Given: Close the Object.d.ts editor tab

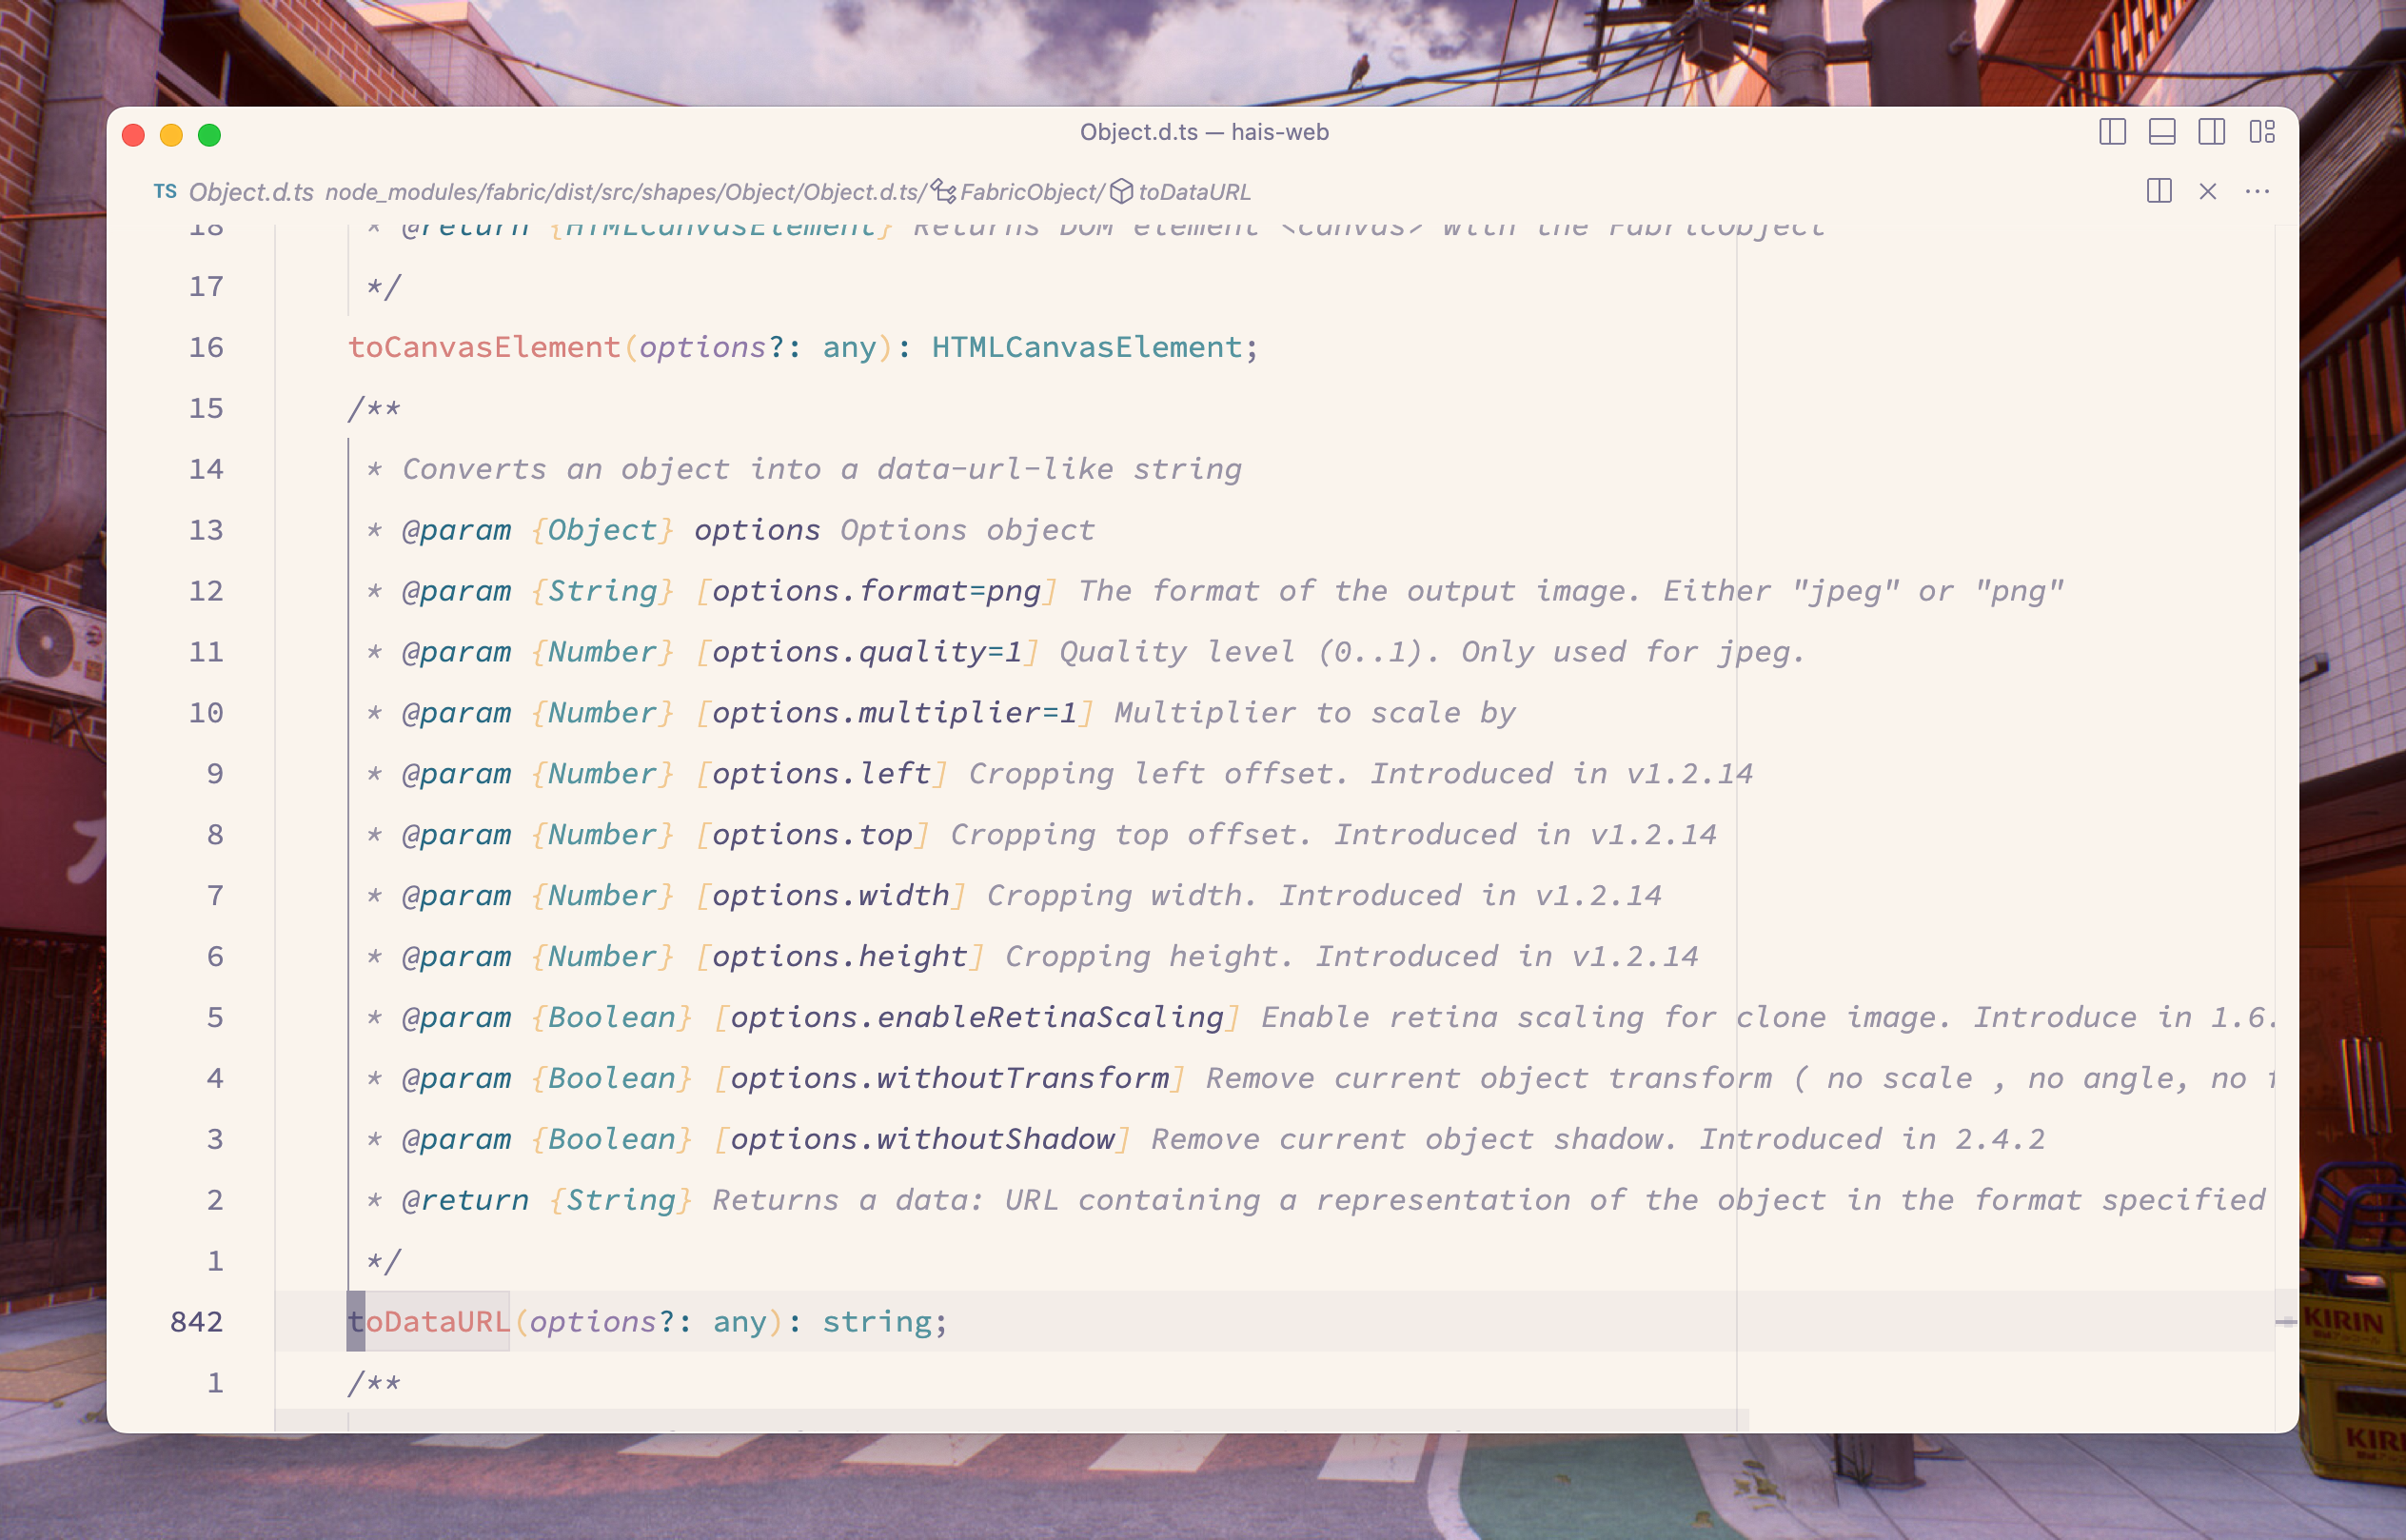Looking at the screenshot, I should pyautogui.click(x=2208, y=191).
